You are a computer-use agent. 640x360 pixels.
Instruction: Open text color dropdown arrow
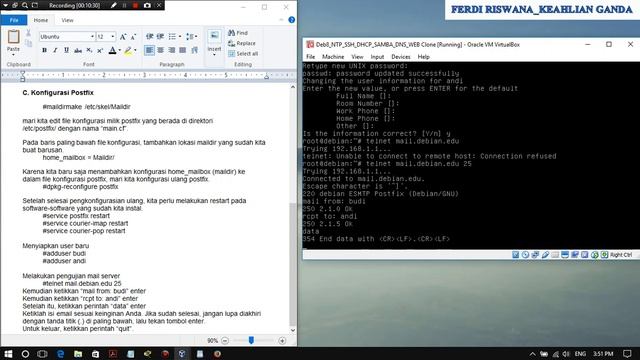[120, 51]
